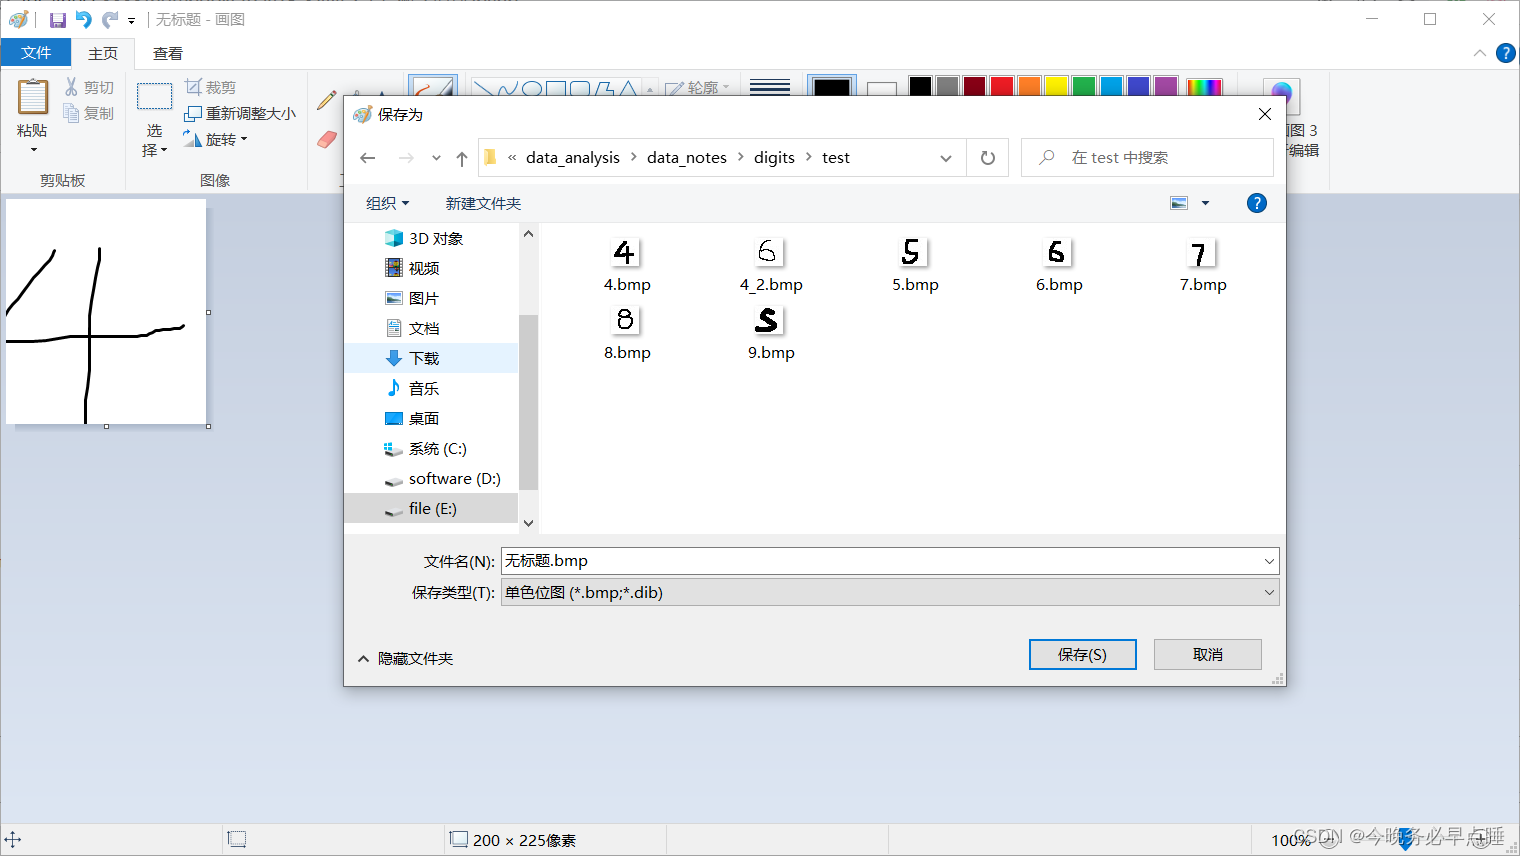
Task: Open the 保存类型 file type dropdown
Action: [890, 592]
